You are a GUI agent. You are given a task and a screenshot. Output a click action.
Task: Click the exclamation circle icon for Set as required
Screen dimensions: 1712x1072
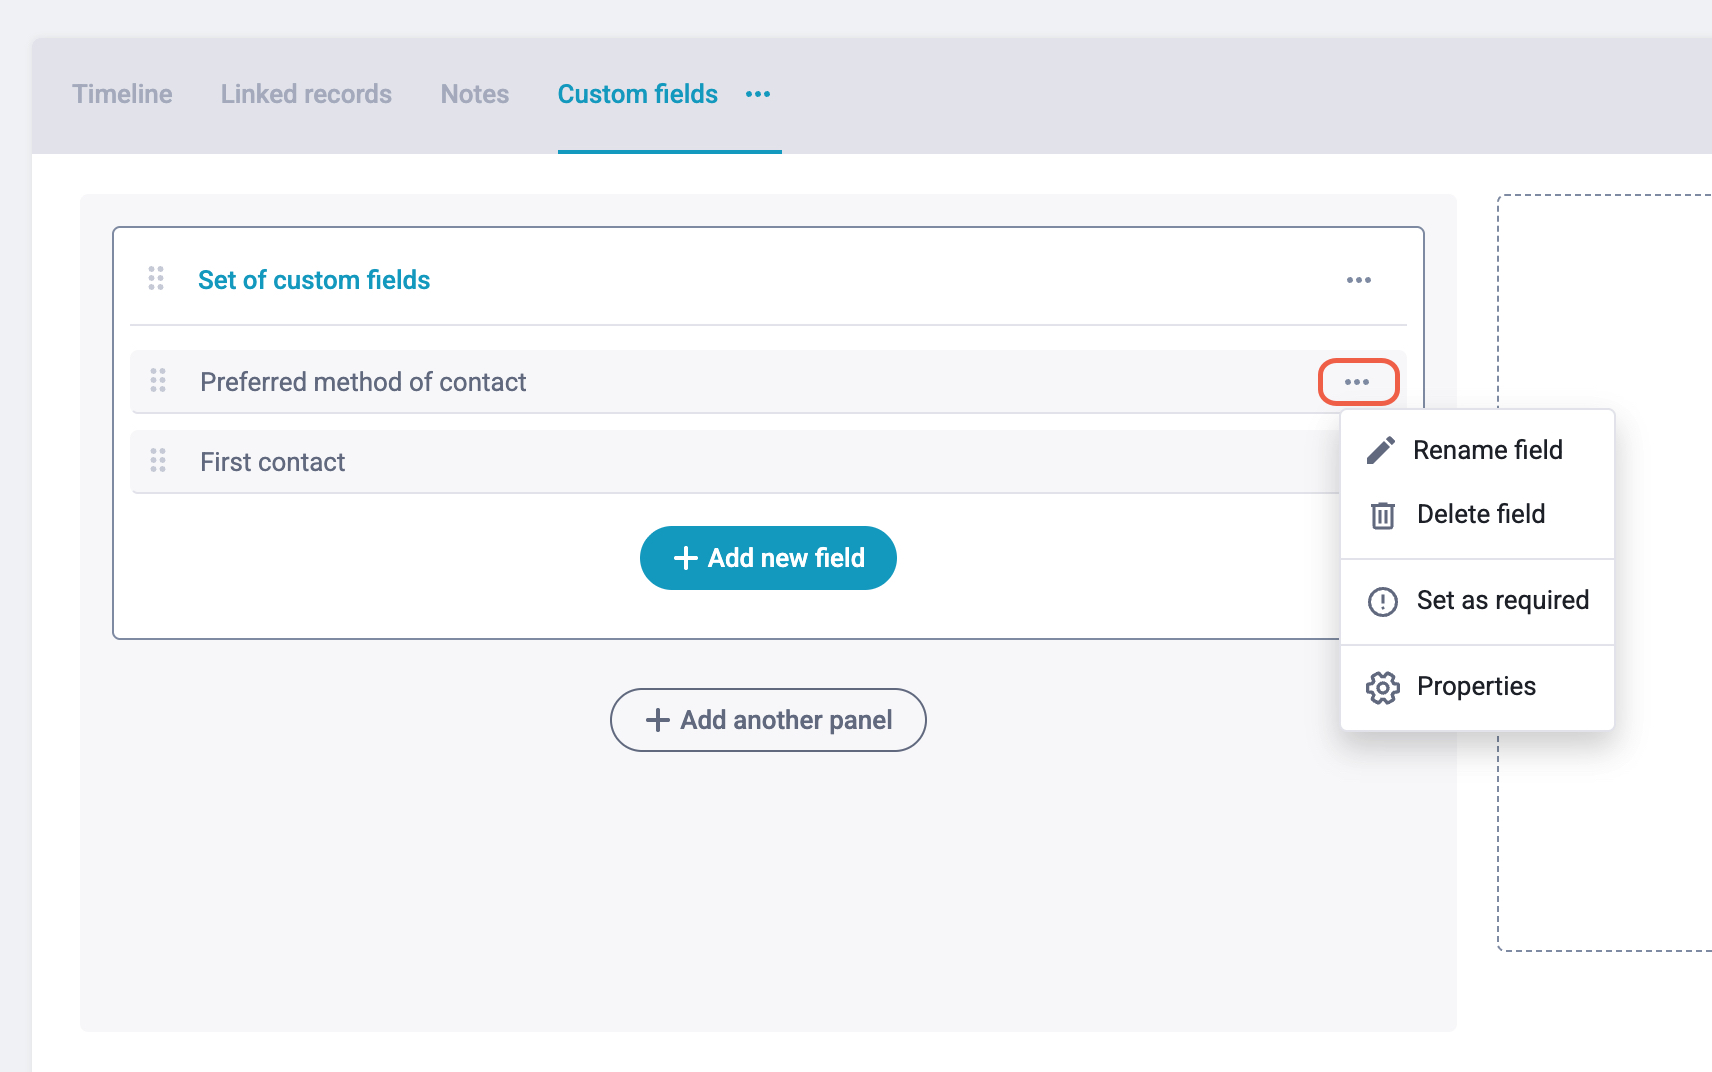pos(1383,601)
